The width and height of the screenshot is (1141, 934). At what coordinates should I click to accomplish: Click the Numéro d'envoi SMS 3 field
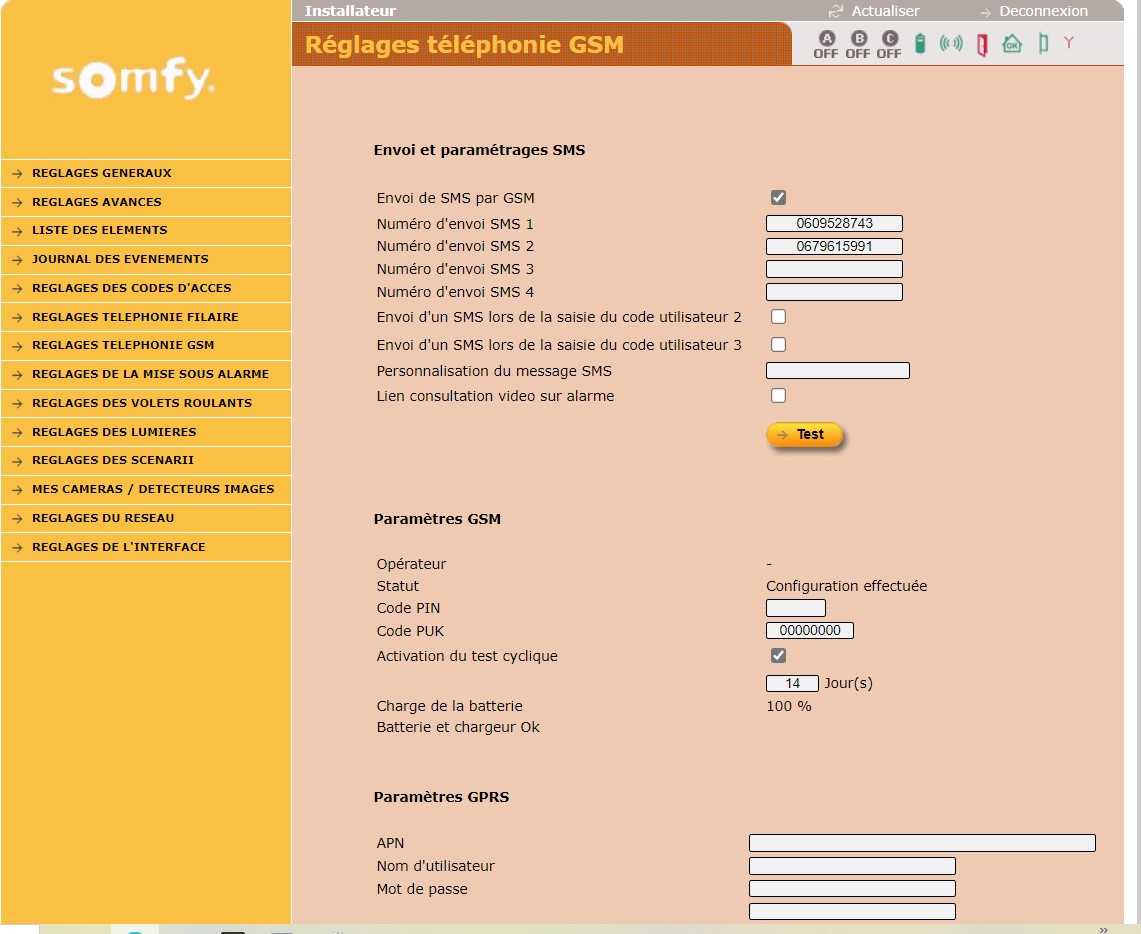pyautogui.click(x=834, y=269)
